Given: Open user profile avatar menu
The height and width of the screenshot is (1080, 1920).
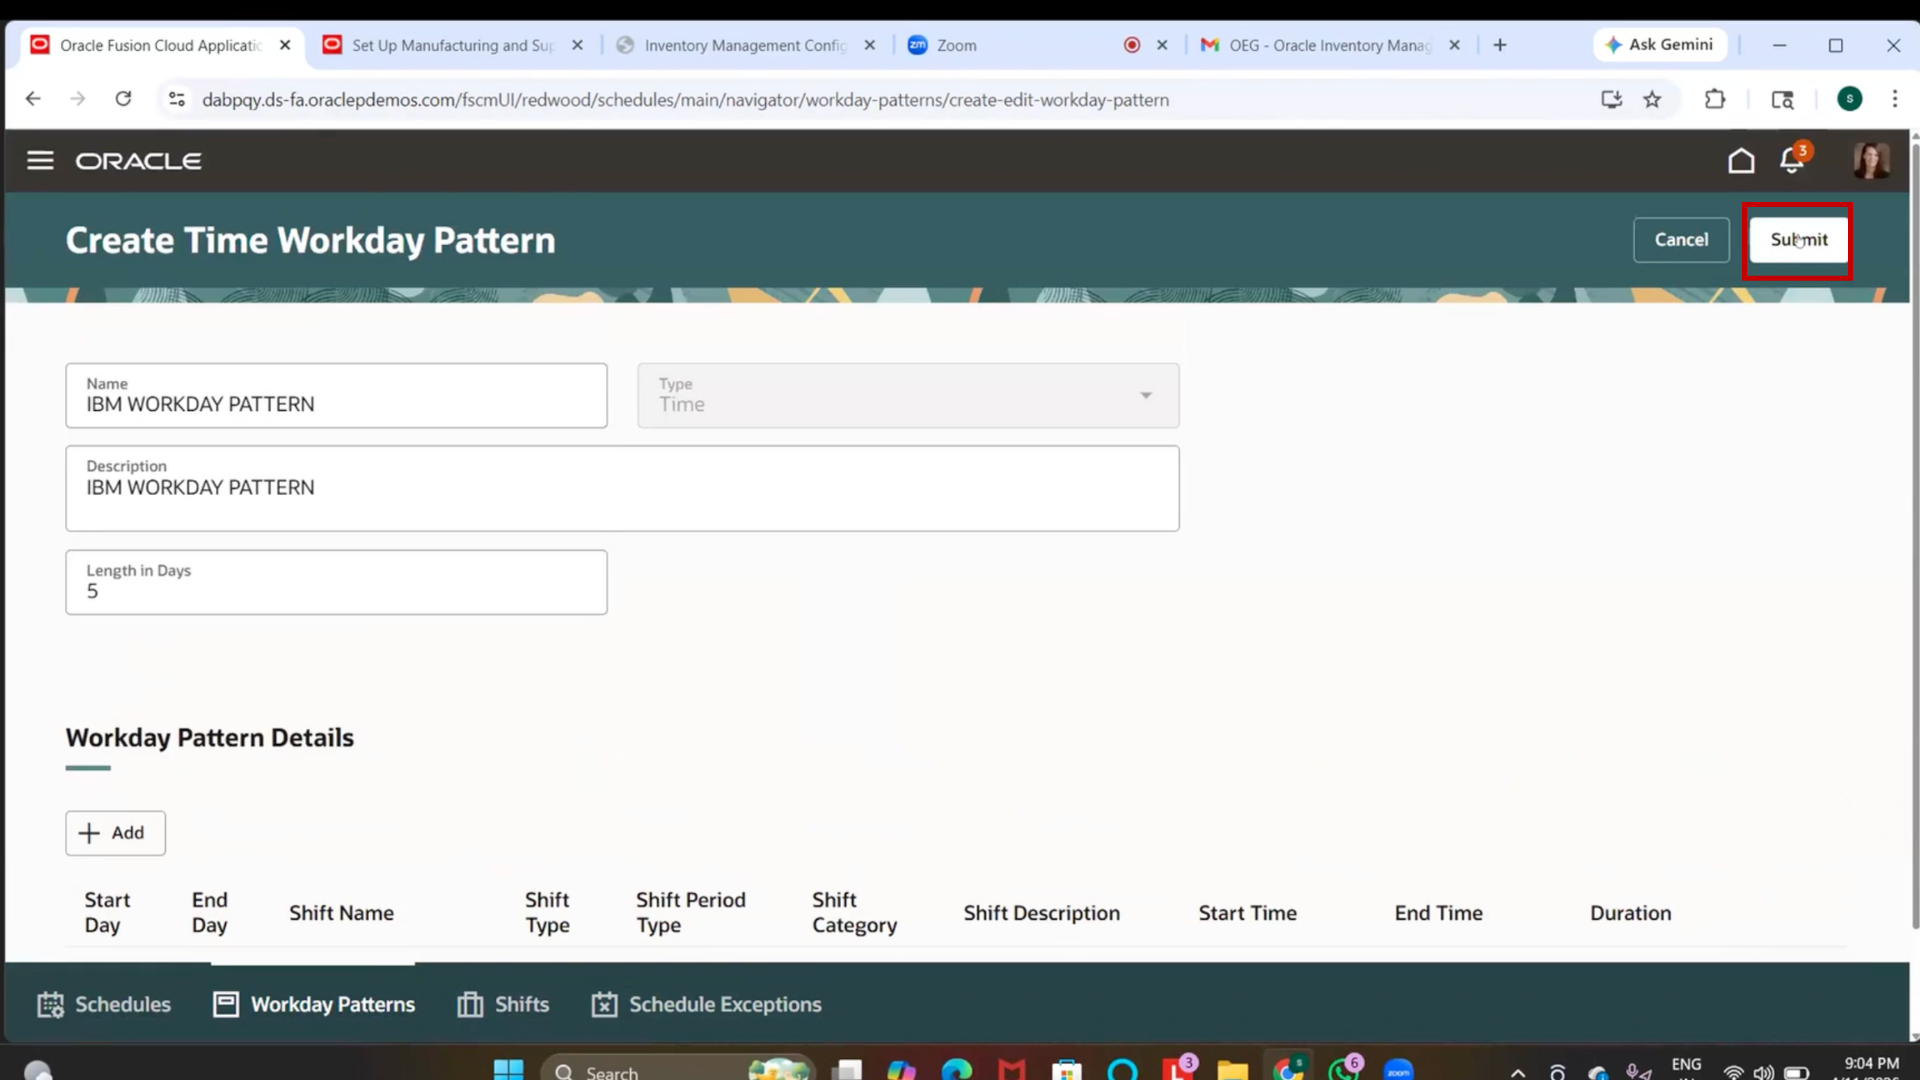Looking at the screenshot, I should coord(1871,160).
